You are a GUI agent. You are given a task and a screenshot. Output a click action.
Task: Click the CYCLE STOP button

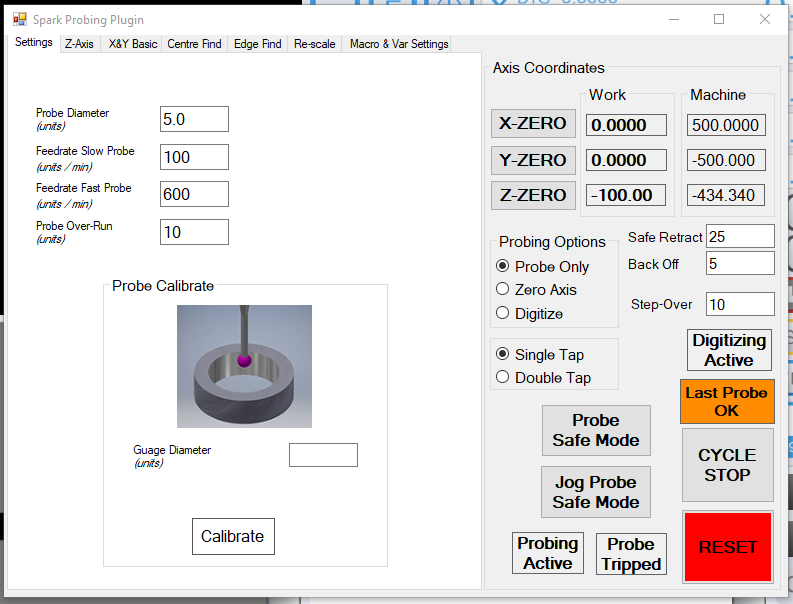(728, 465)
